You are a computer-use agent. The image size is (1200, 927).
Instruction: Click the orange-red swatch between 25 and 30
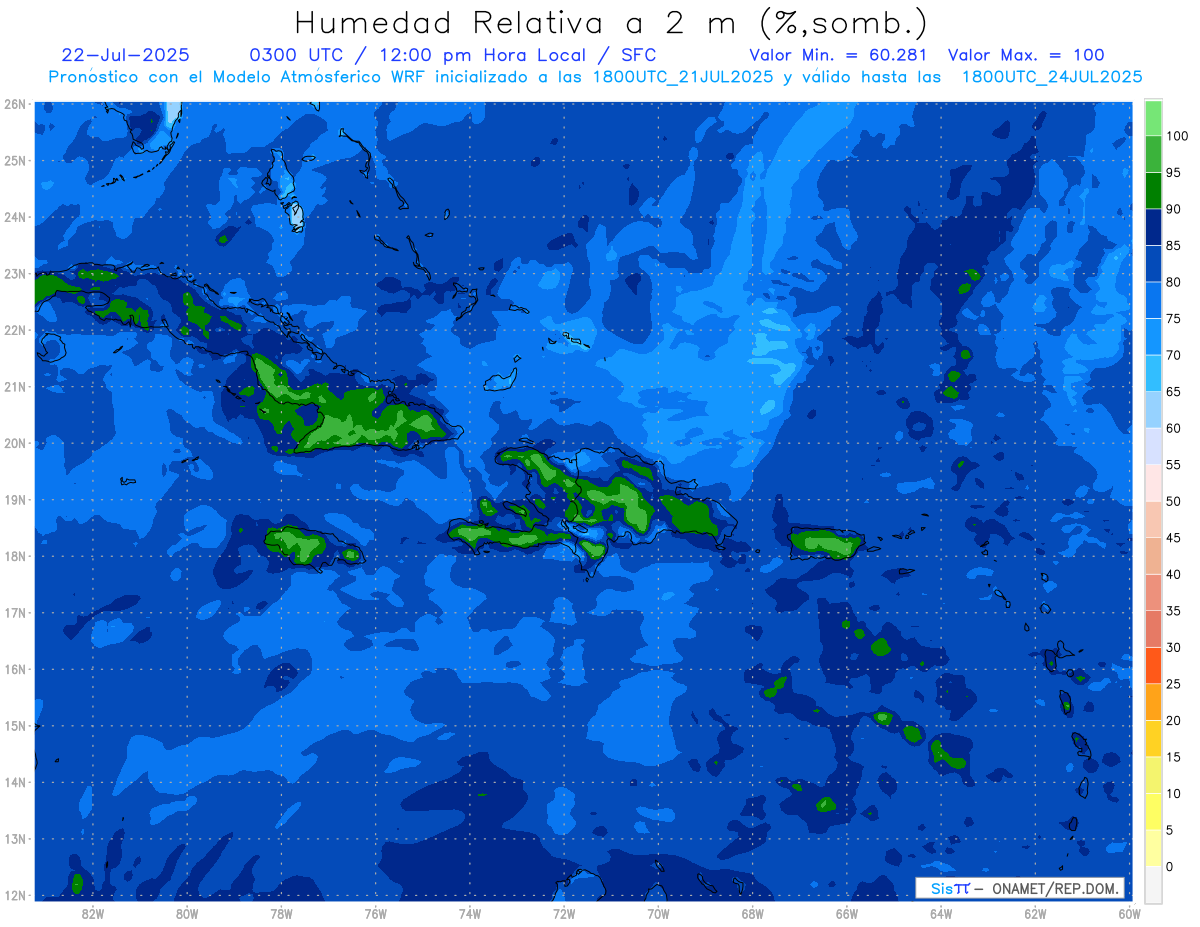[x=1153, y=665]
